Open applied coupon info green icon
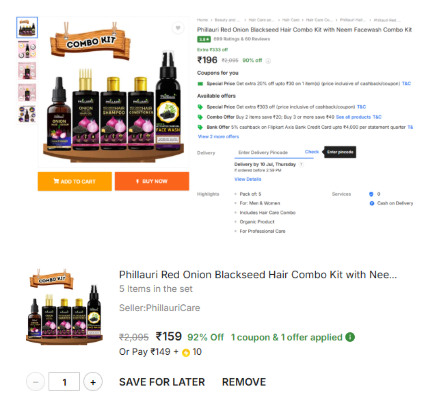Viewport: 437px width, 407px height. (x=350, y=337)
